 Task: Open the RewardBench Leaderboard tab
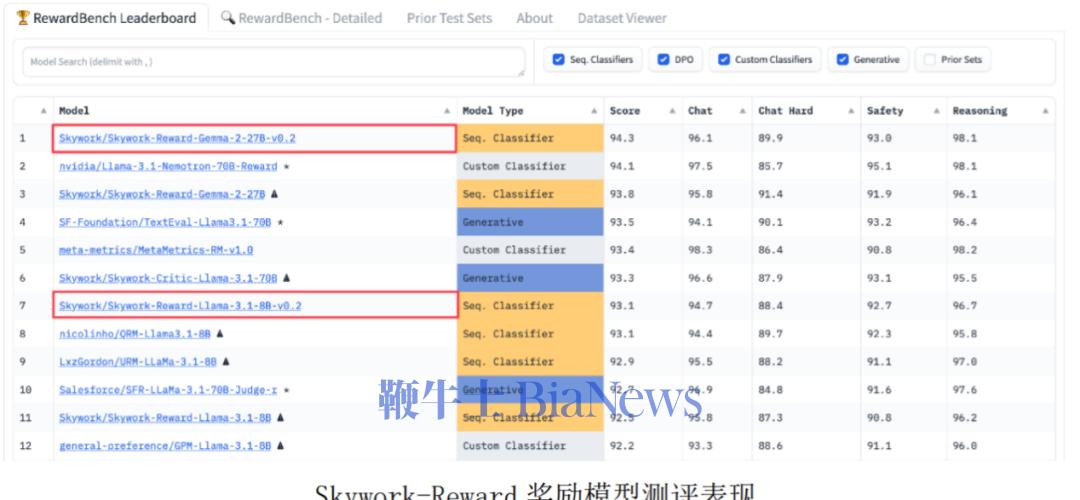pos(106,18)
